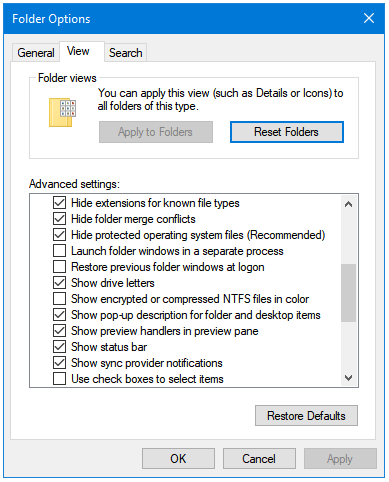Enable Show encrypted or compressed NTFS files in color
This screenshot has height=482, width=389.
coord(59,299)
